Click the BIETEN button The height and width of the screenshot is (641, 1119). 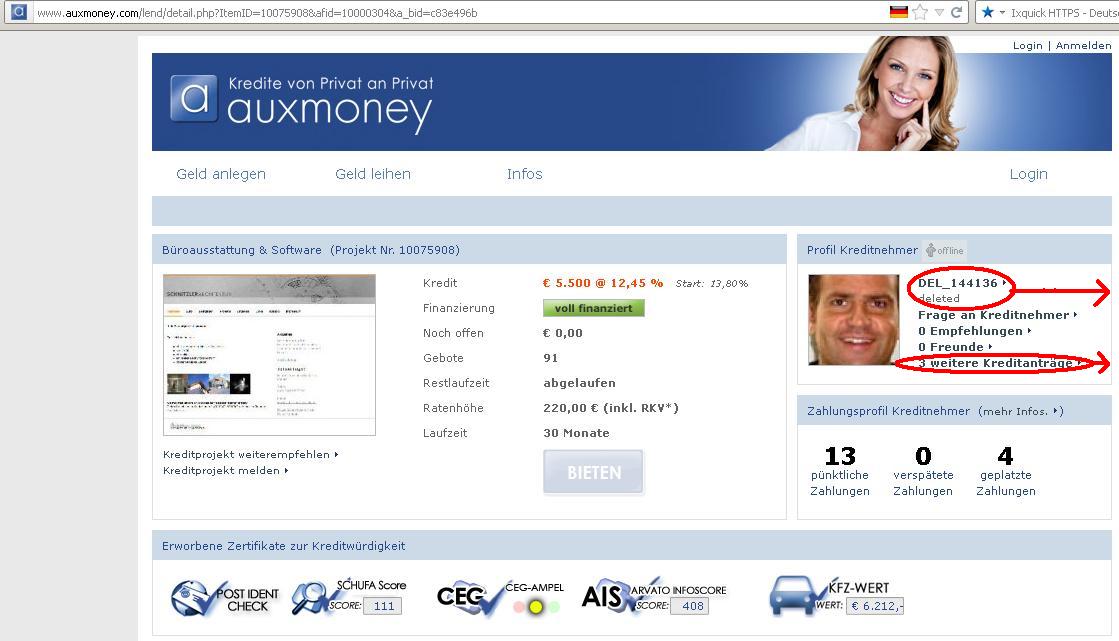click(x=593, y=472)
